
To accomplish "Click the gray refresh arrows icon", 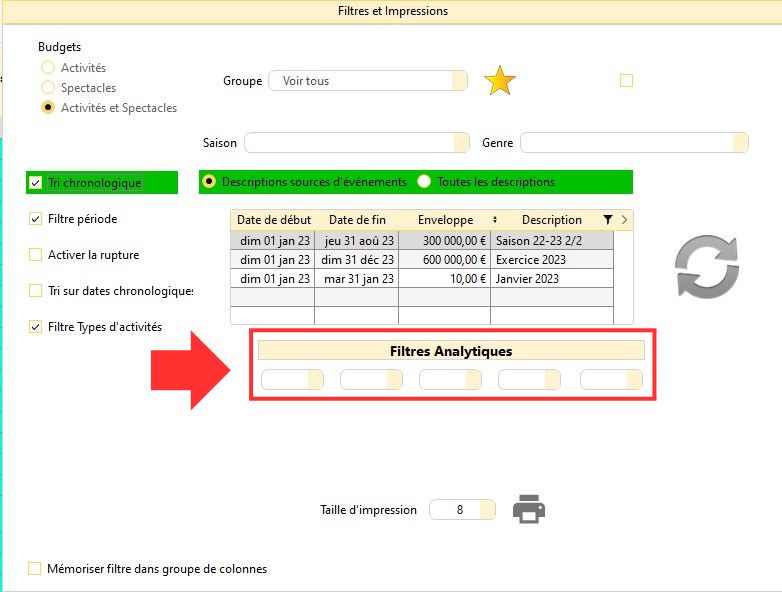I will click(706, 267).
